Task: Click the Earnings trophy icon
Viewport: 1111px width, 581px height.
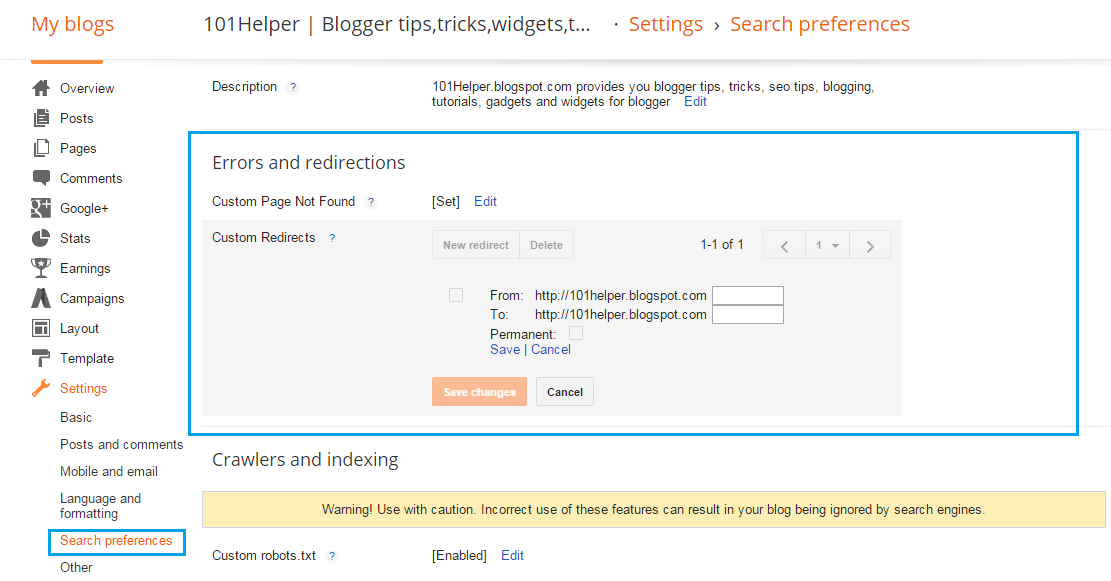Action: point(41,268)
